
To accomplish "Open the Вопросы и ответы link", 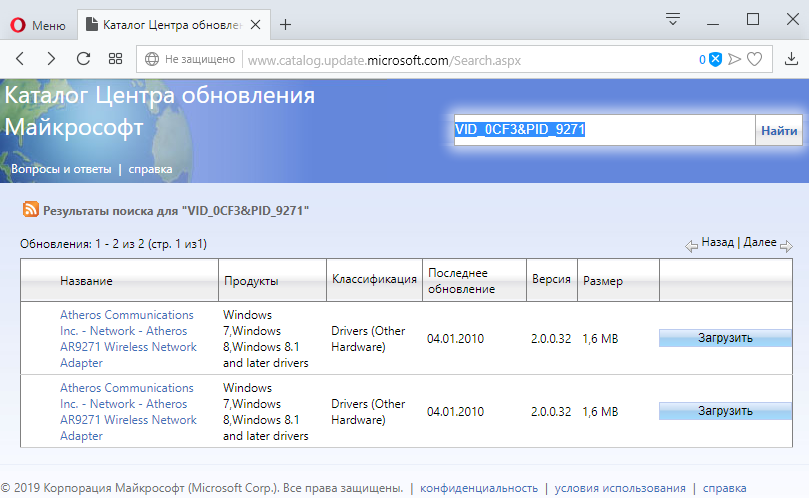I will tap(61, 169).
